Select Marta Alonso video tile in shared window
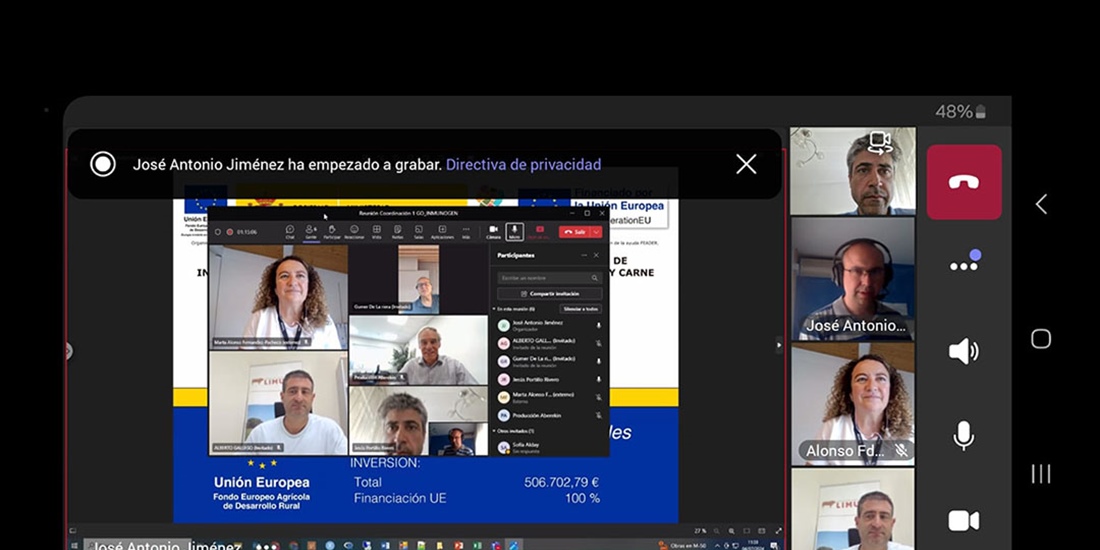Image resolution: width=1100 pixels, height=550 pixels. click(278, 297)
